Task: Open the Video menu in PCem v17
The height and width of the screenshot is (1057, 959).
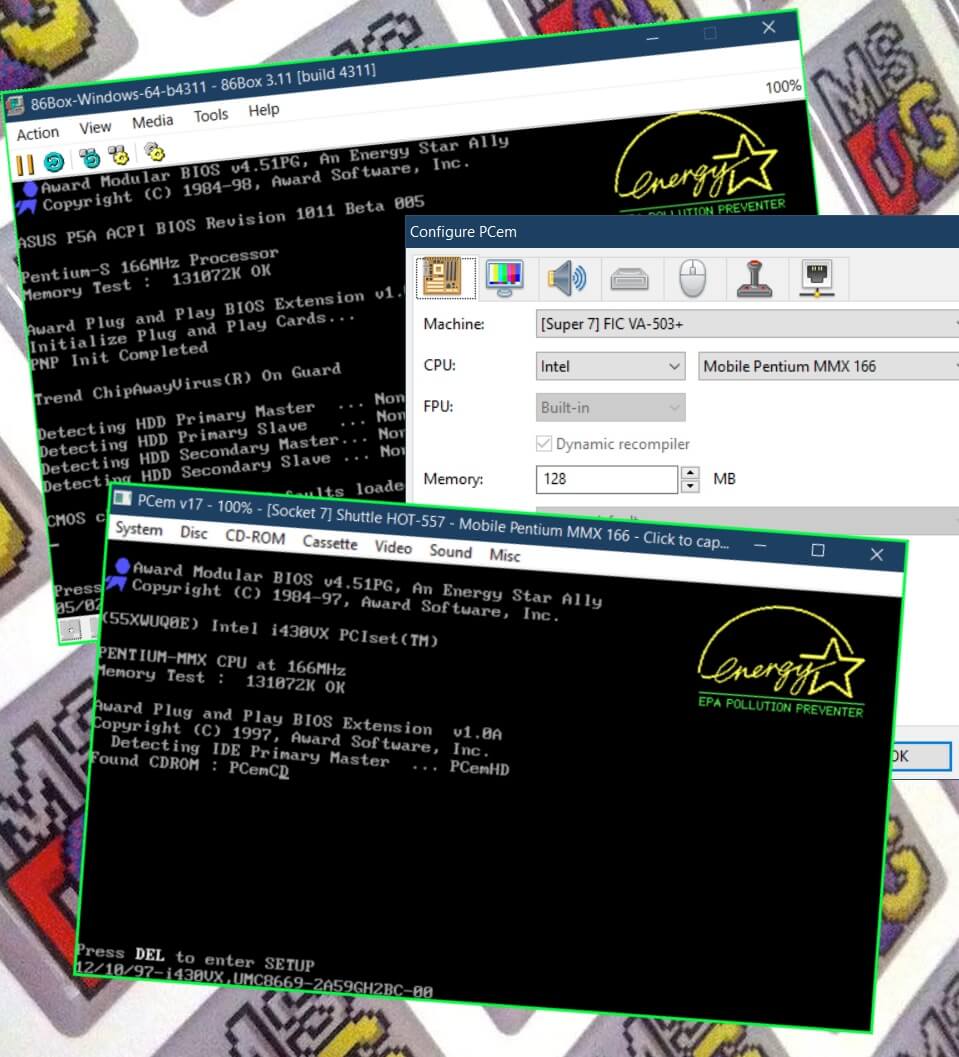Action: pos(393,547)
